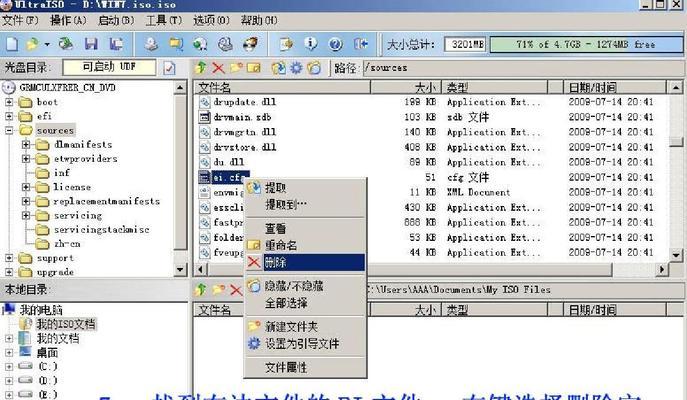Expand the support folder node
Image resolution: width=687 pixels, height=400 pixels.
pos(9,258)
